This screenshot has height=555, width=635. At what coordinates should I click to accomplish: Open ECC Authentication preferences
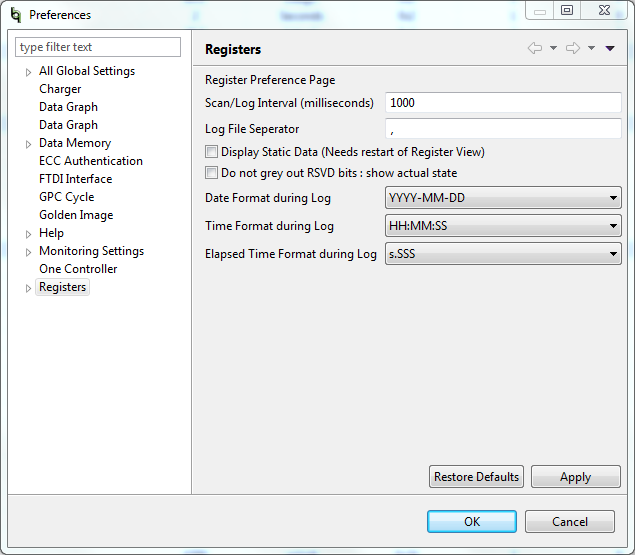click(91, 161)
